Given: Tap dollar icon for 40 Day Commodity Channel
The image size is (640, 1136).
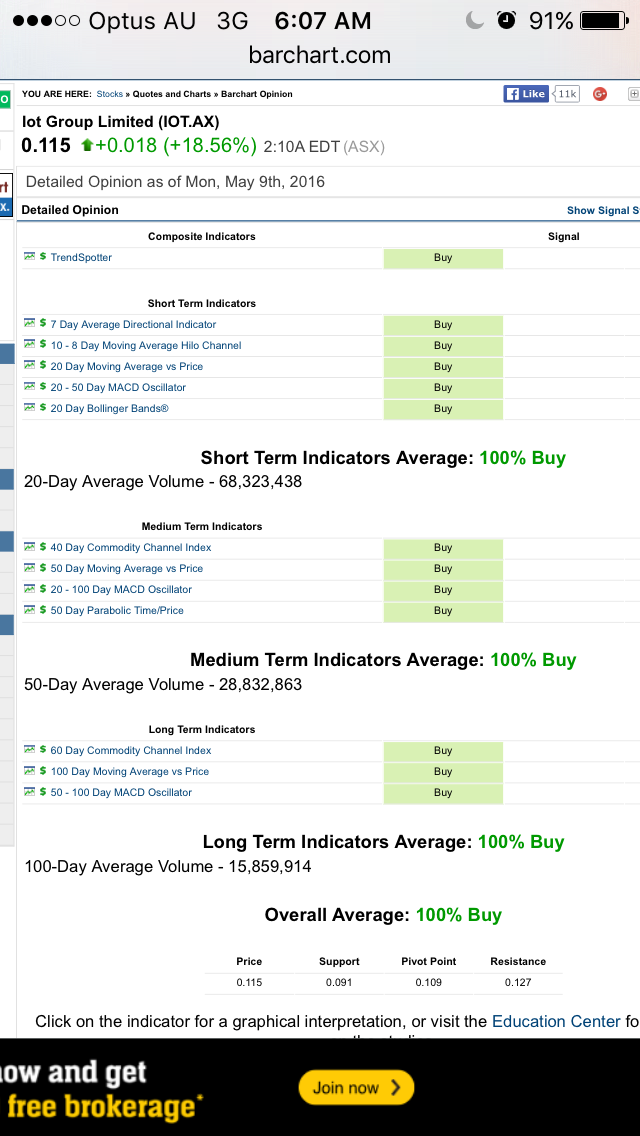Looking at the screenshot, I should (43, 547).
